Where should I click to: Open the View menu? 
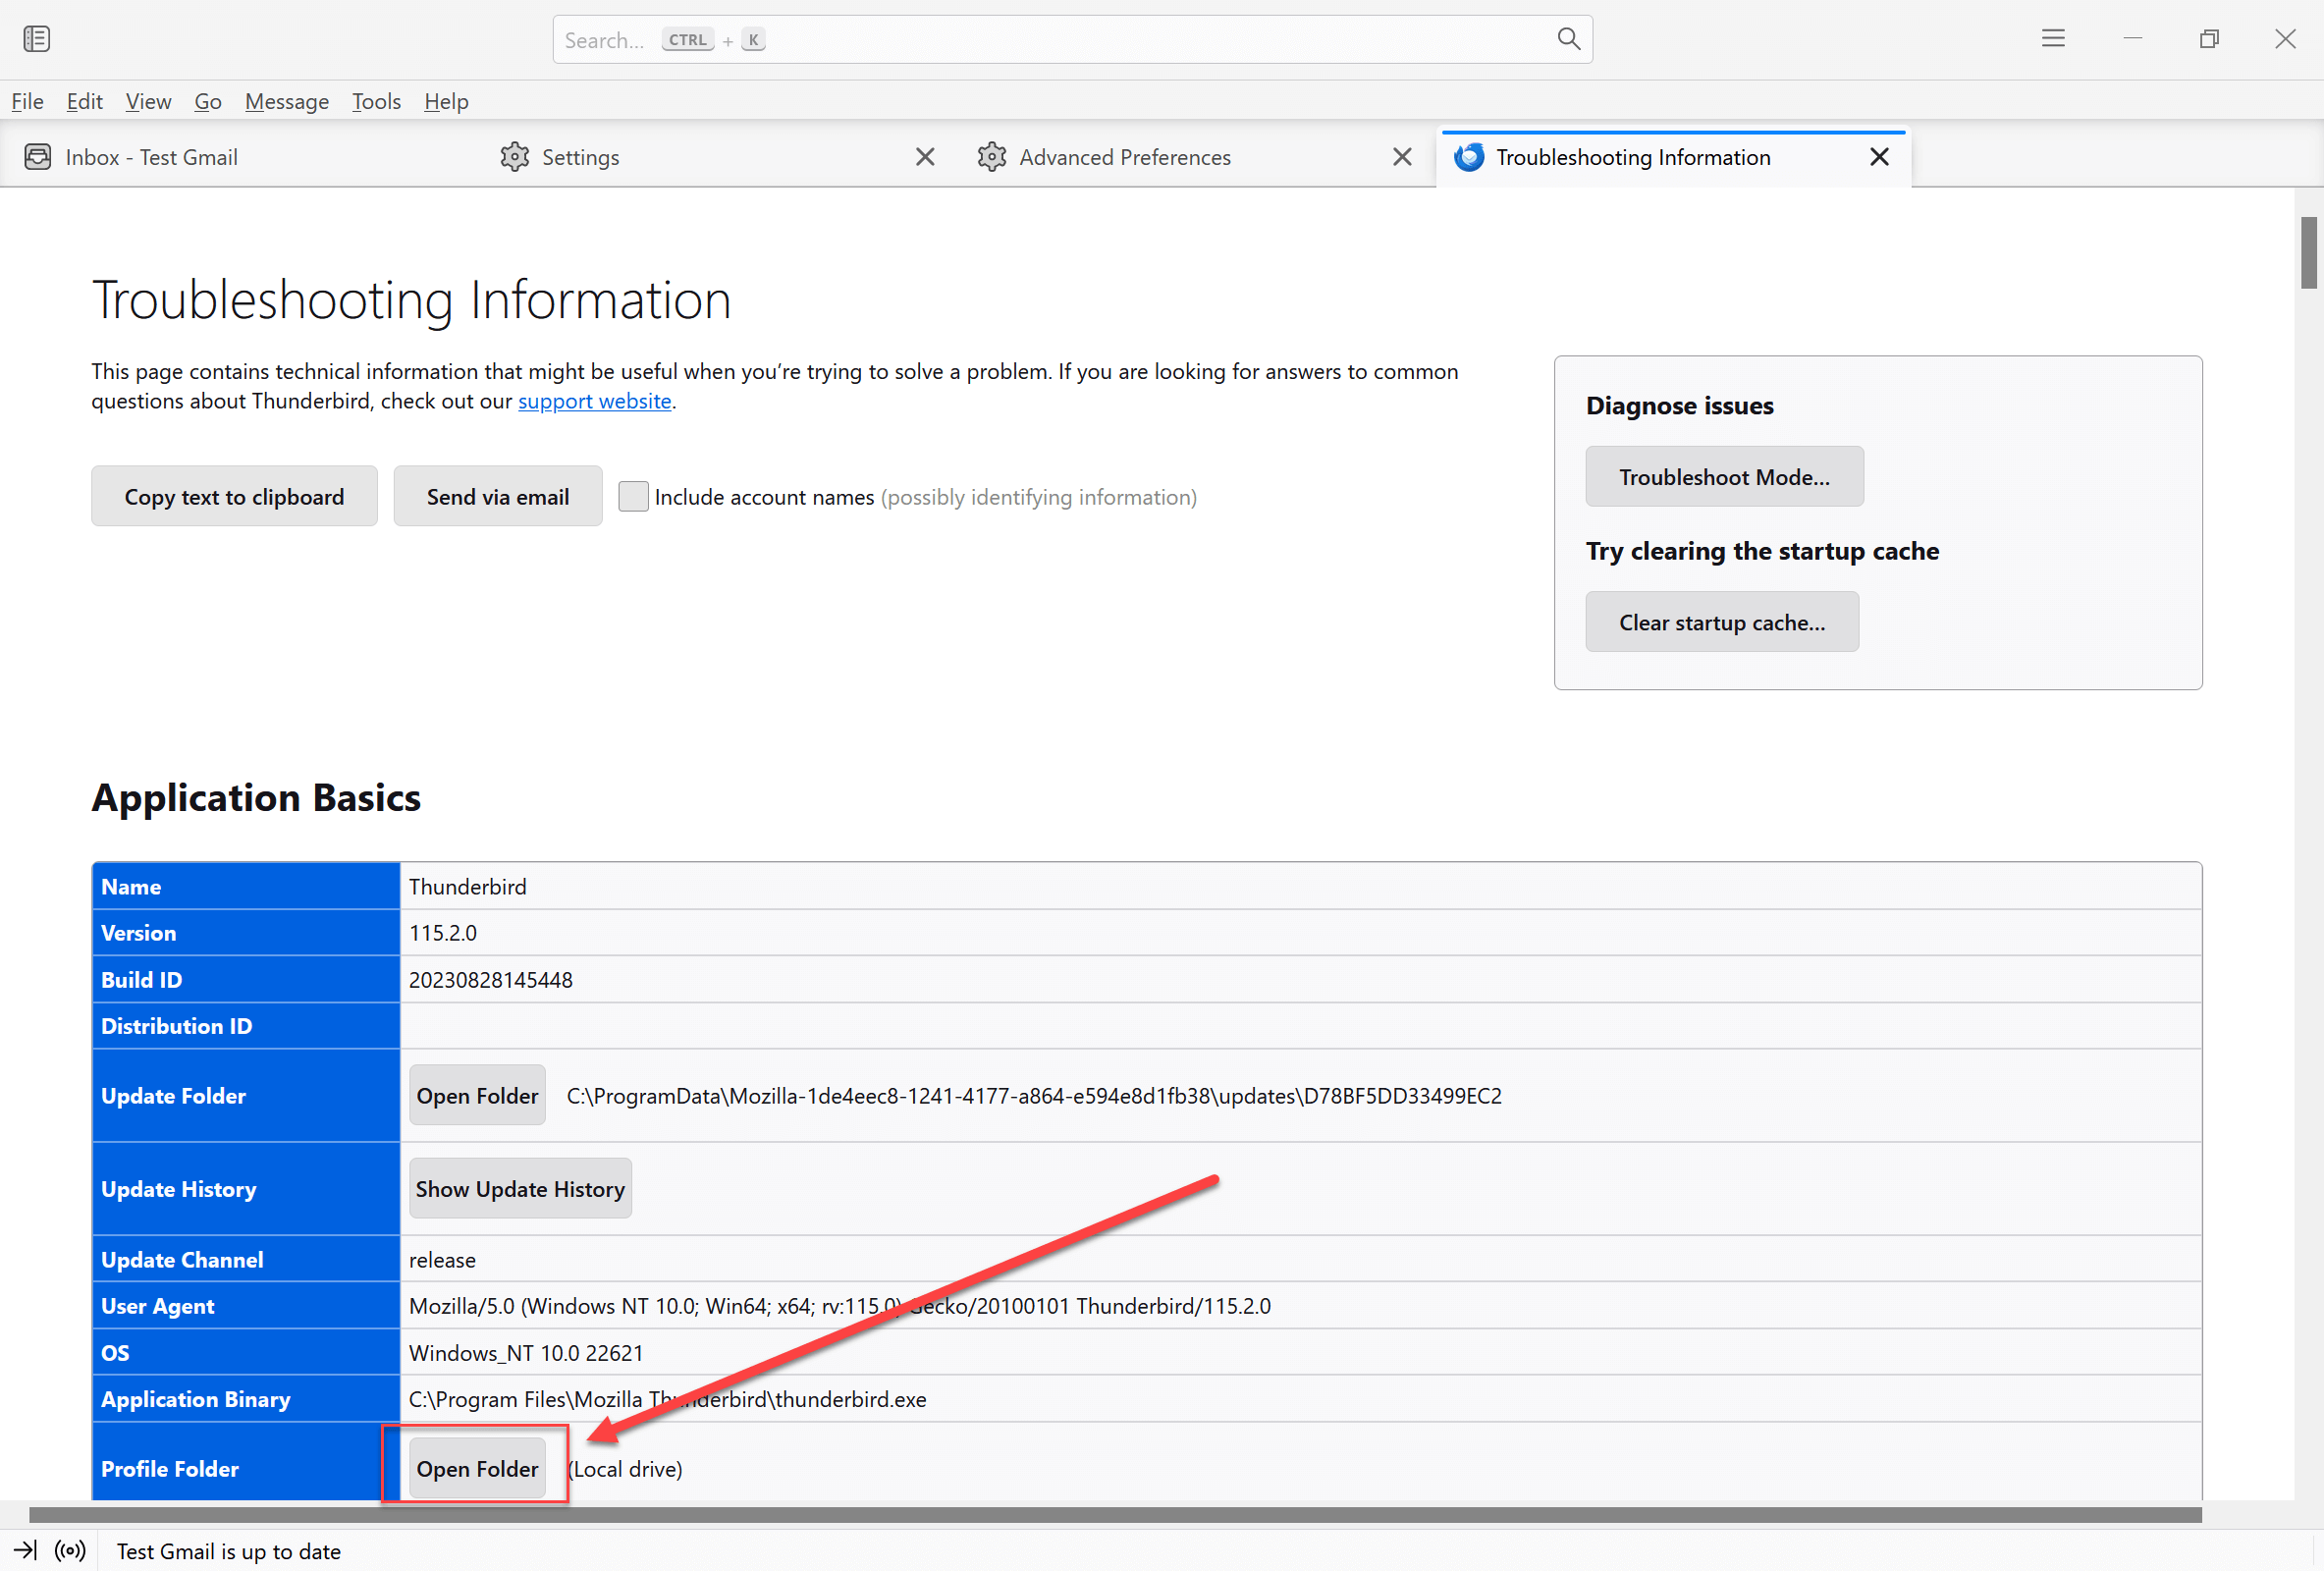click(148, 101)
